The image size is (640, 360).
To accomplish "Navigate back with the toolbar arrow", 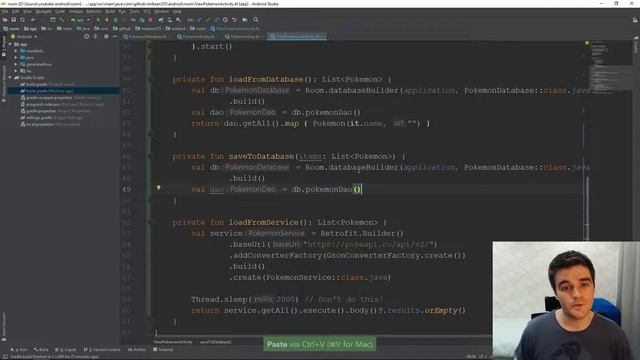I will point(33,20).
